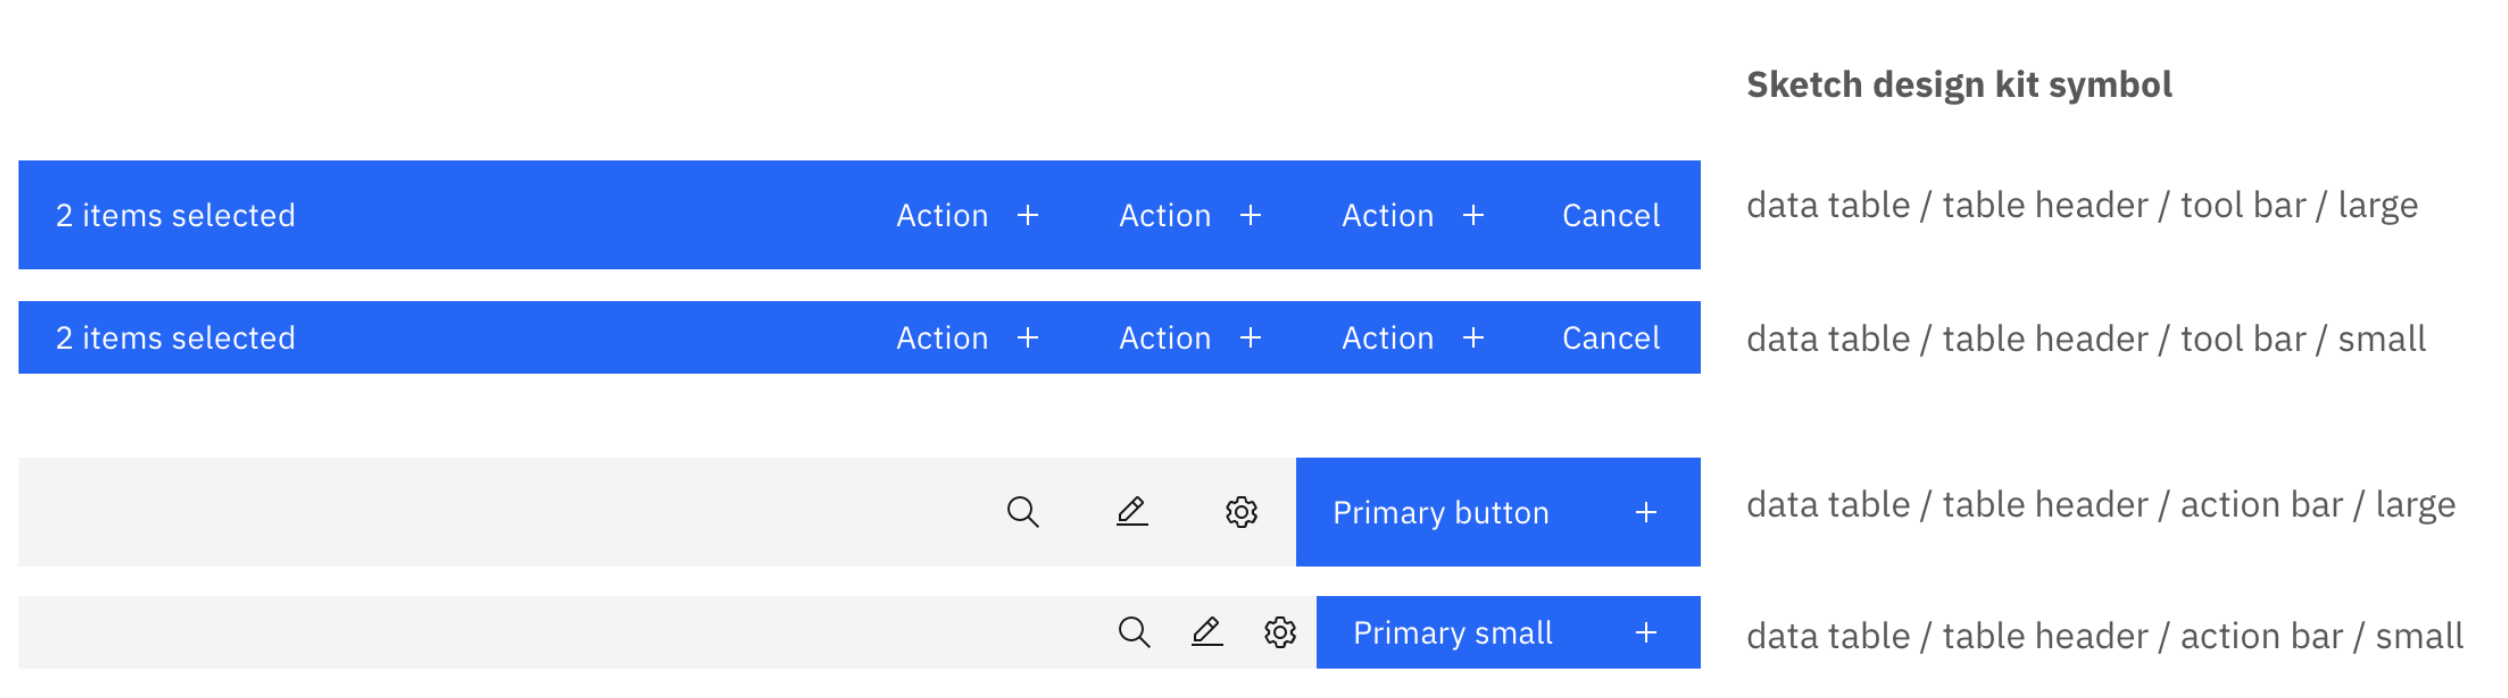Select the search icon in the large action bar
The height and width of the screenshot is (698, 2508).
(x=1024, y=513)
